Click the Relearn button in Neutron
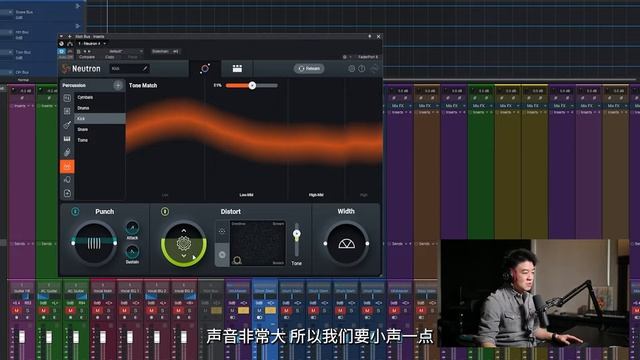This screenshot has height=360, width=640. [309, 69]
